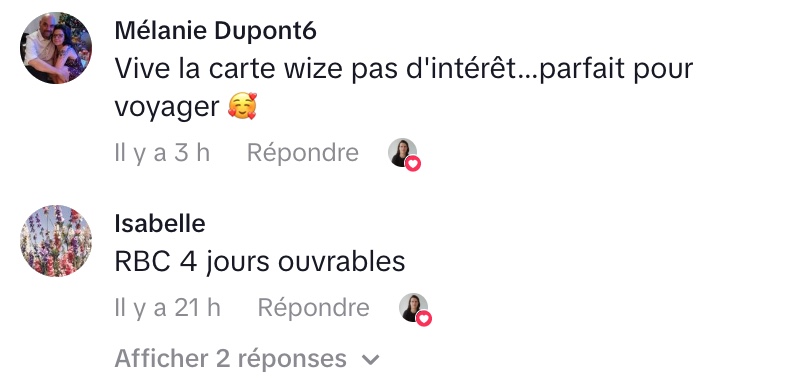
Task: Open the Isabelle username link
Action: 160,224
